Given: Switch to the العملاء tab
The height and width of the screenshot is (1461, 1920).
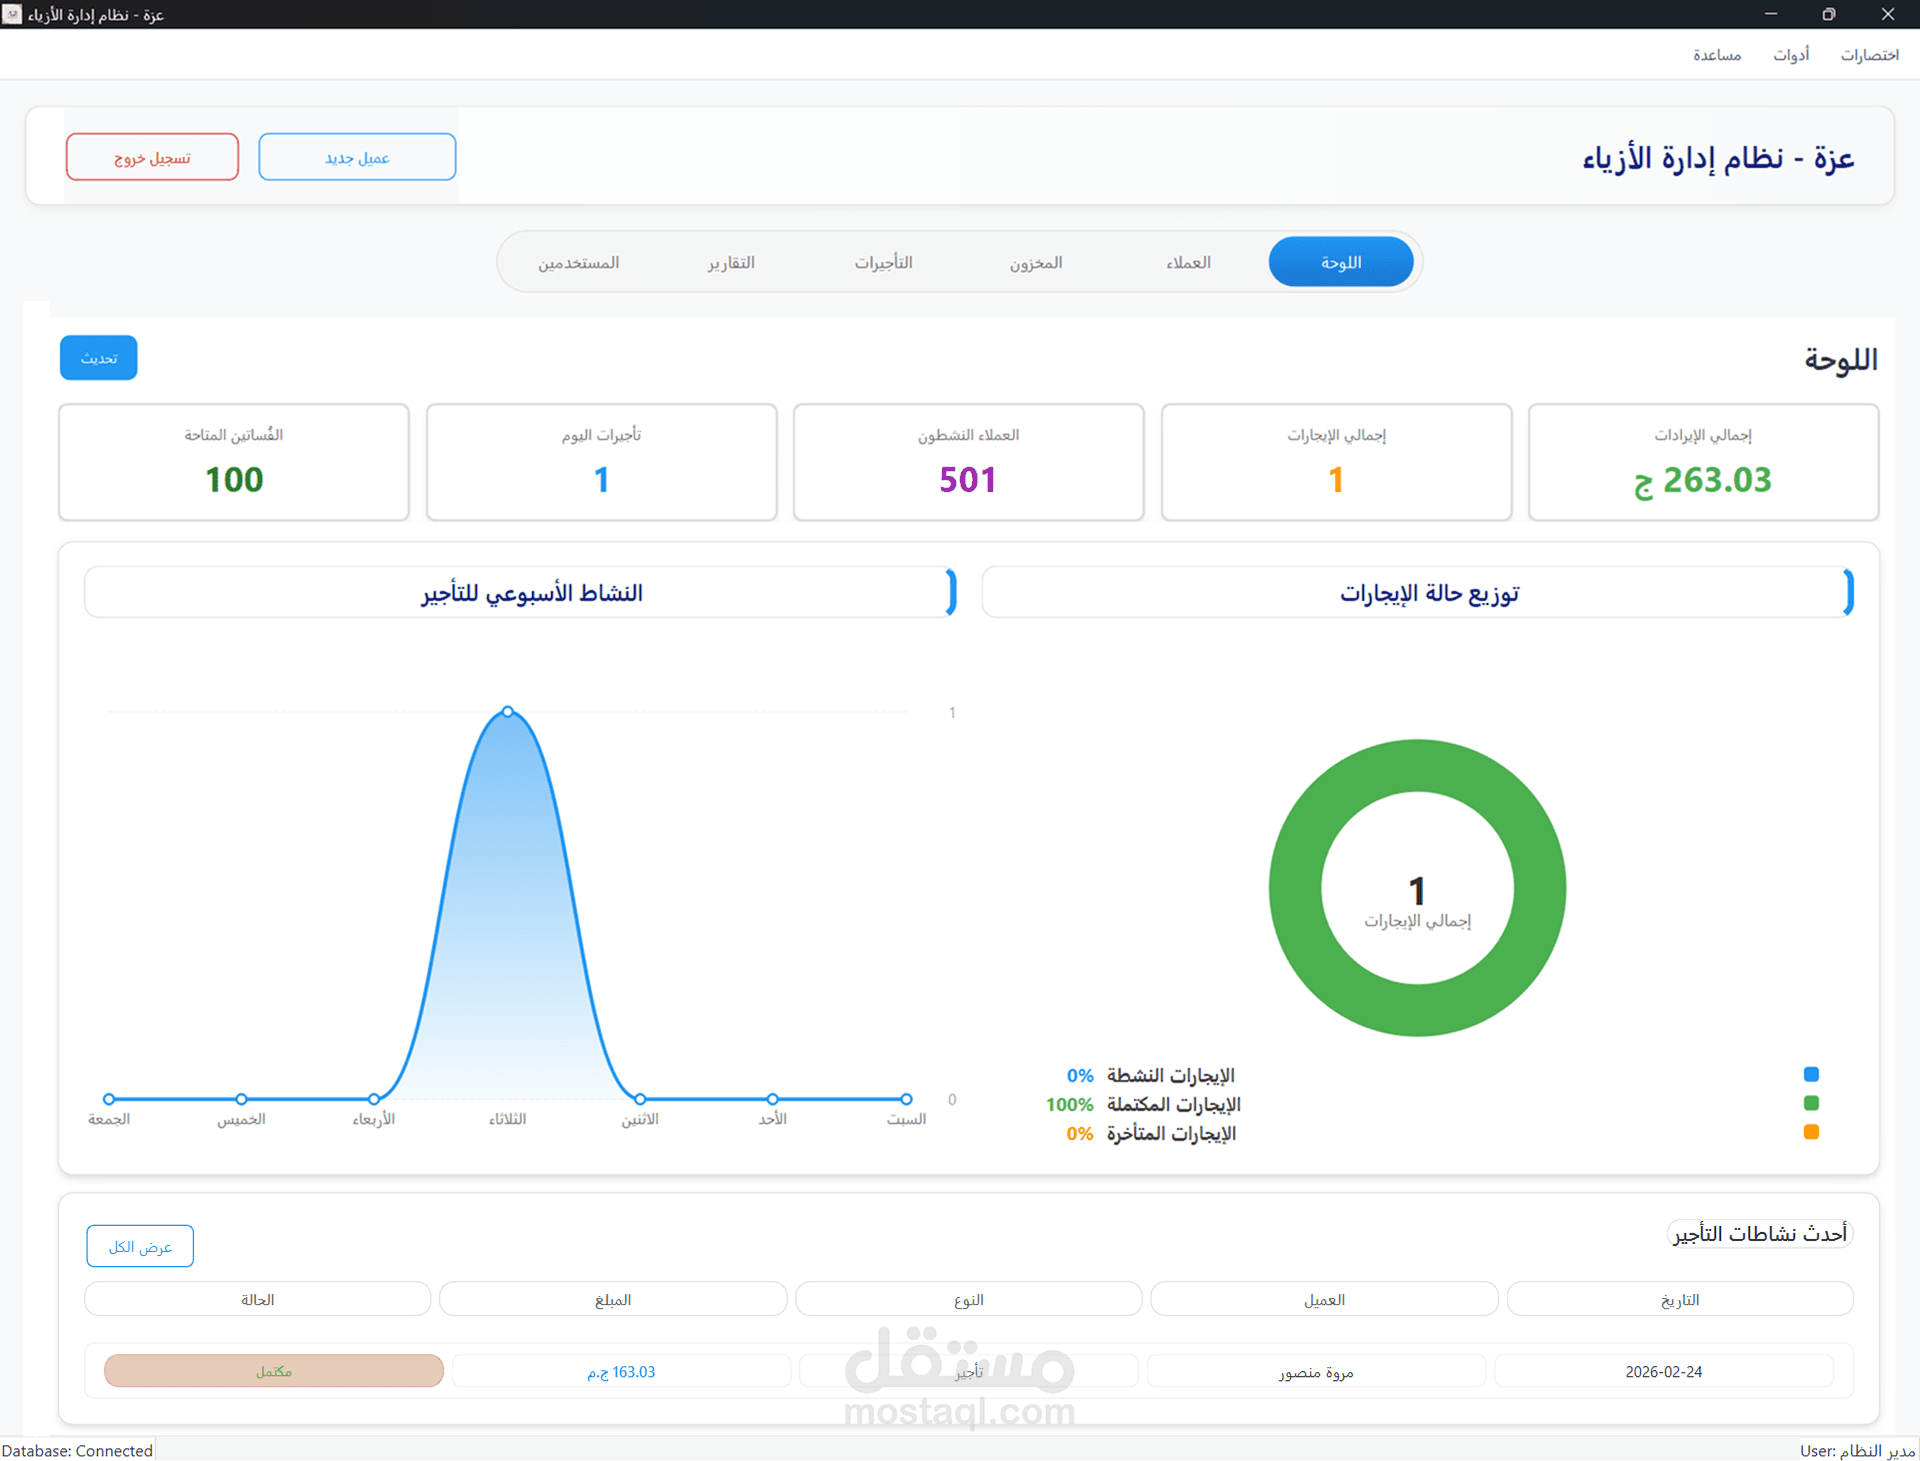Looking at the screenshot, I should [x=1188, y=262].
